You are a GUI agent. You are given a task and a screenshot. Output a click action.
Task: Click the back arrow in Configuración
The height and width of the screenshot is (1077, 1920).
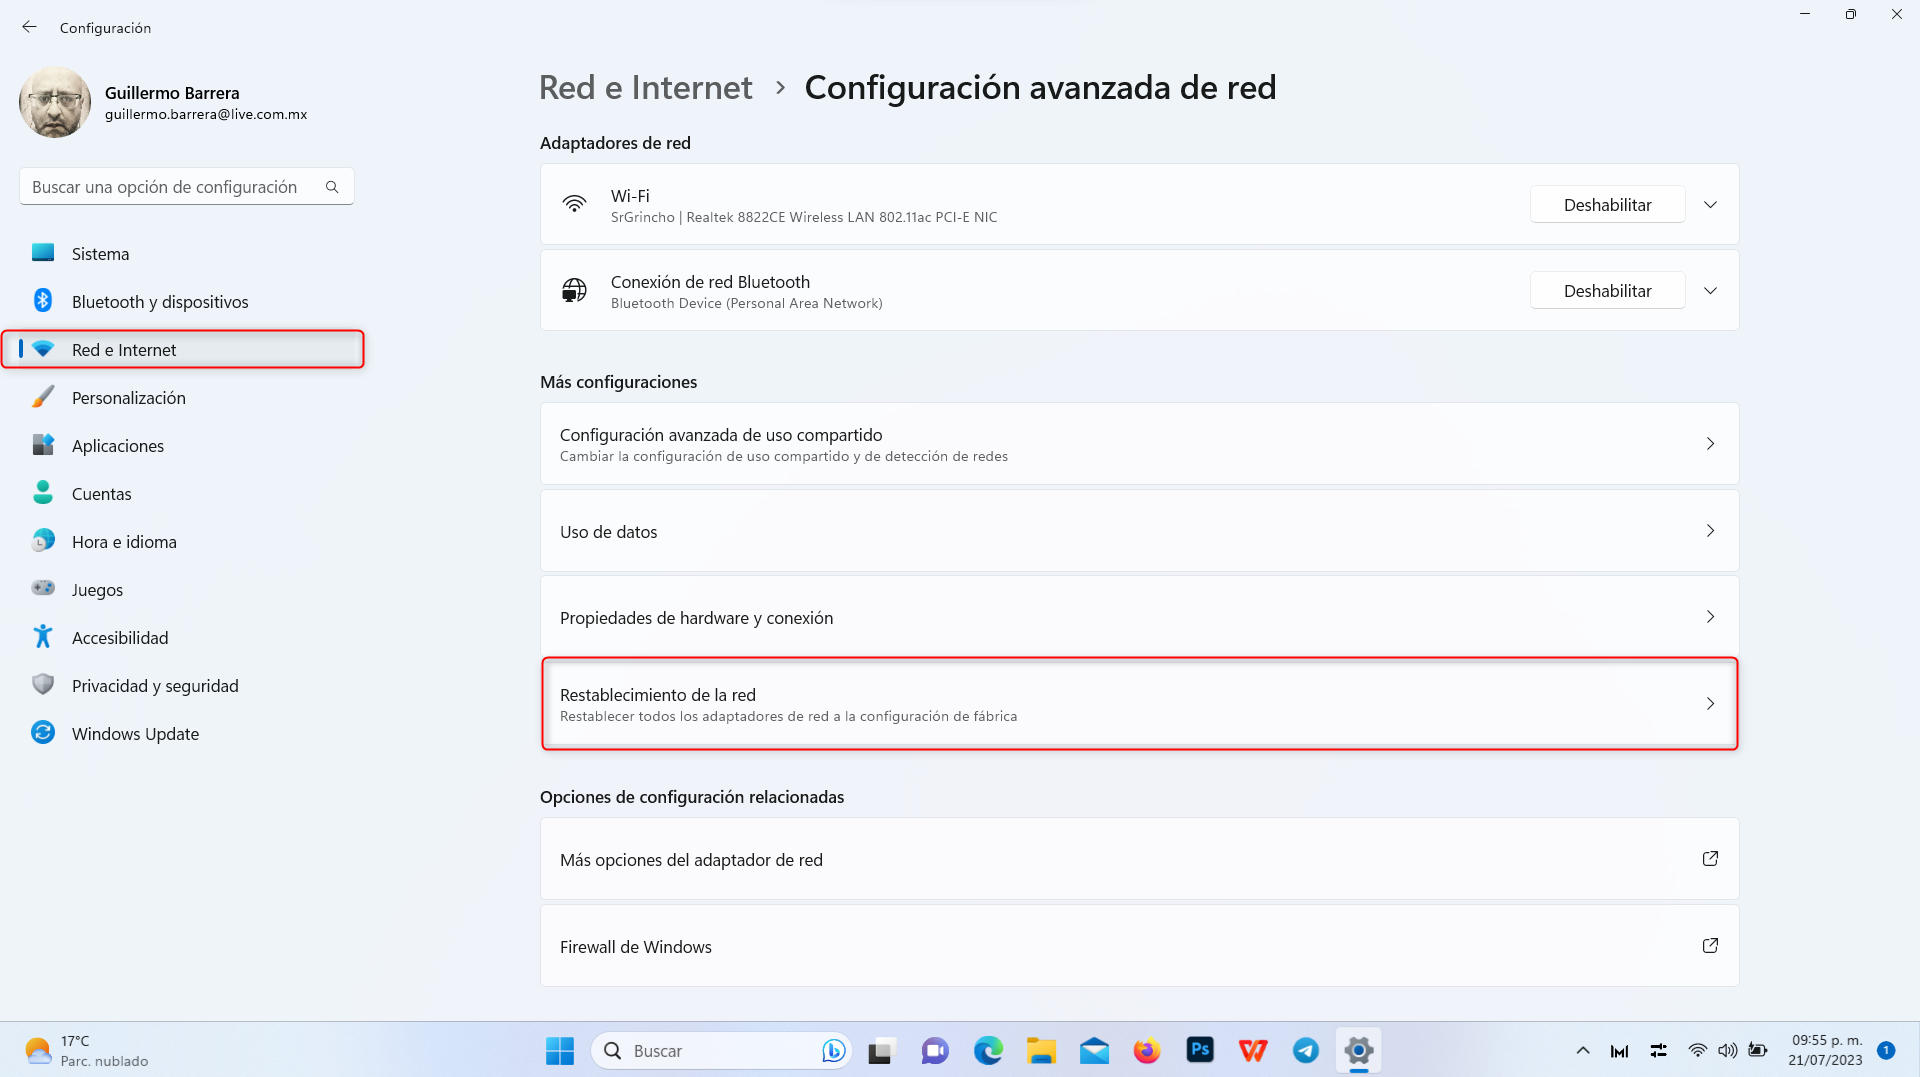tap(29, 27)
